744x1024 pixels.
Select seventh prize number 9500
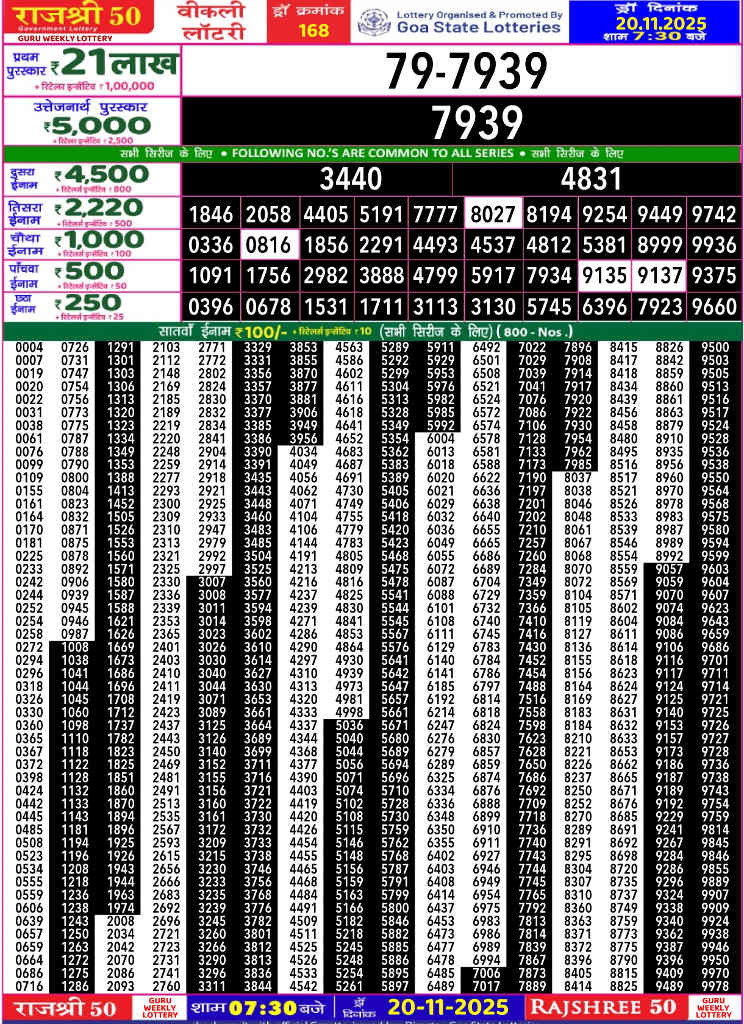[715, 347]
